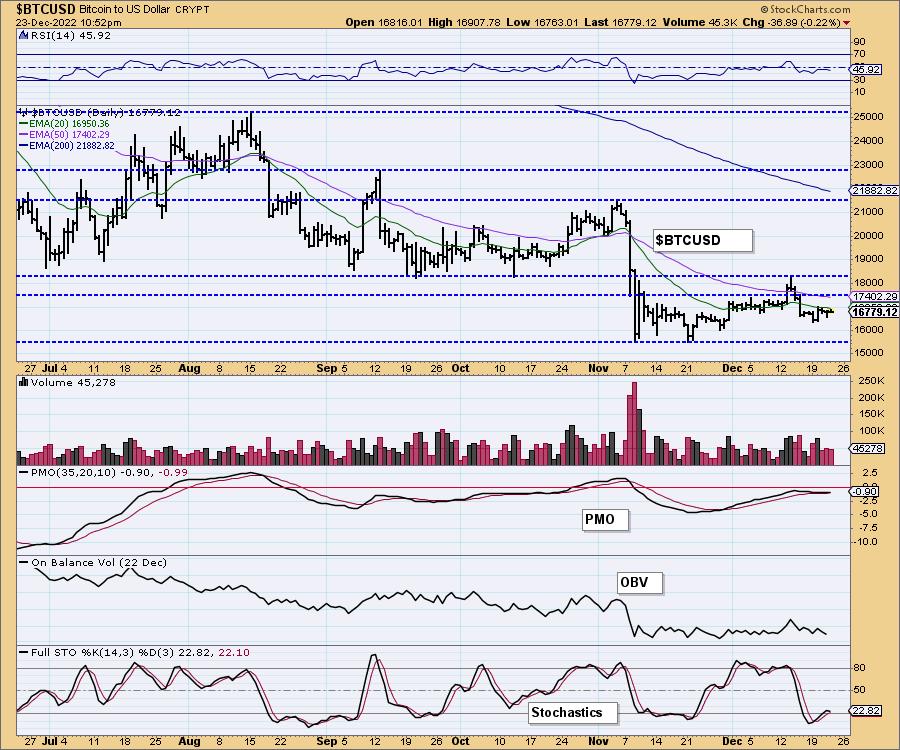Click the Open 16816.01 value

point(383,22)
